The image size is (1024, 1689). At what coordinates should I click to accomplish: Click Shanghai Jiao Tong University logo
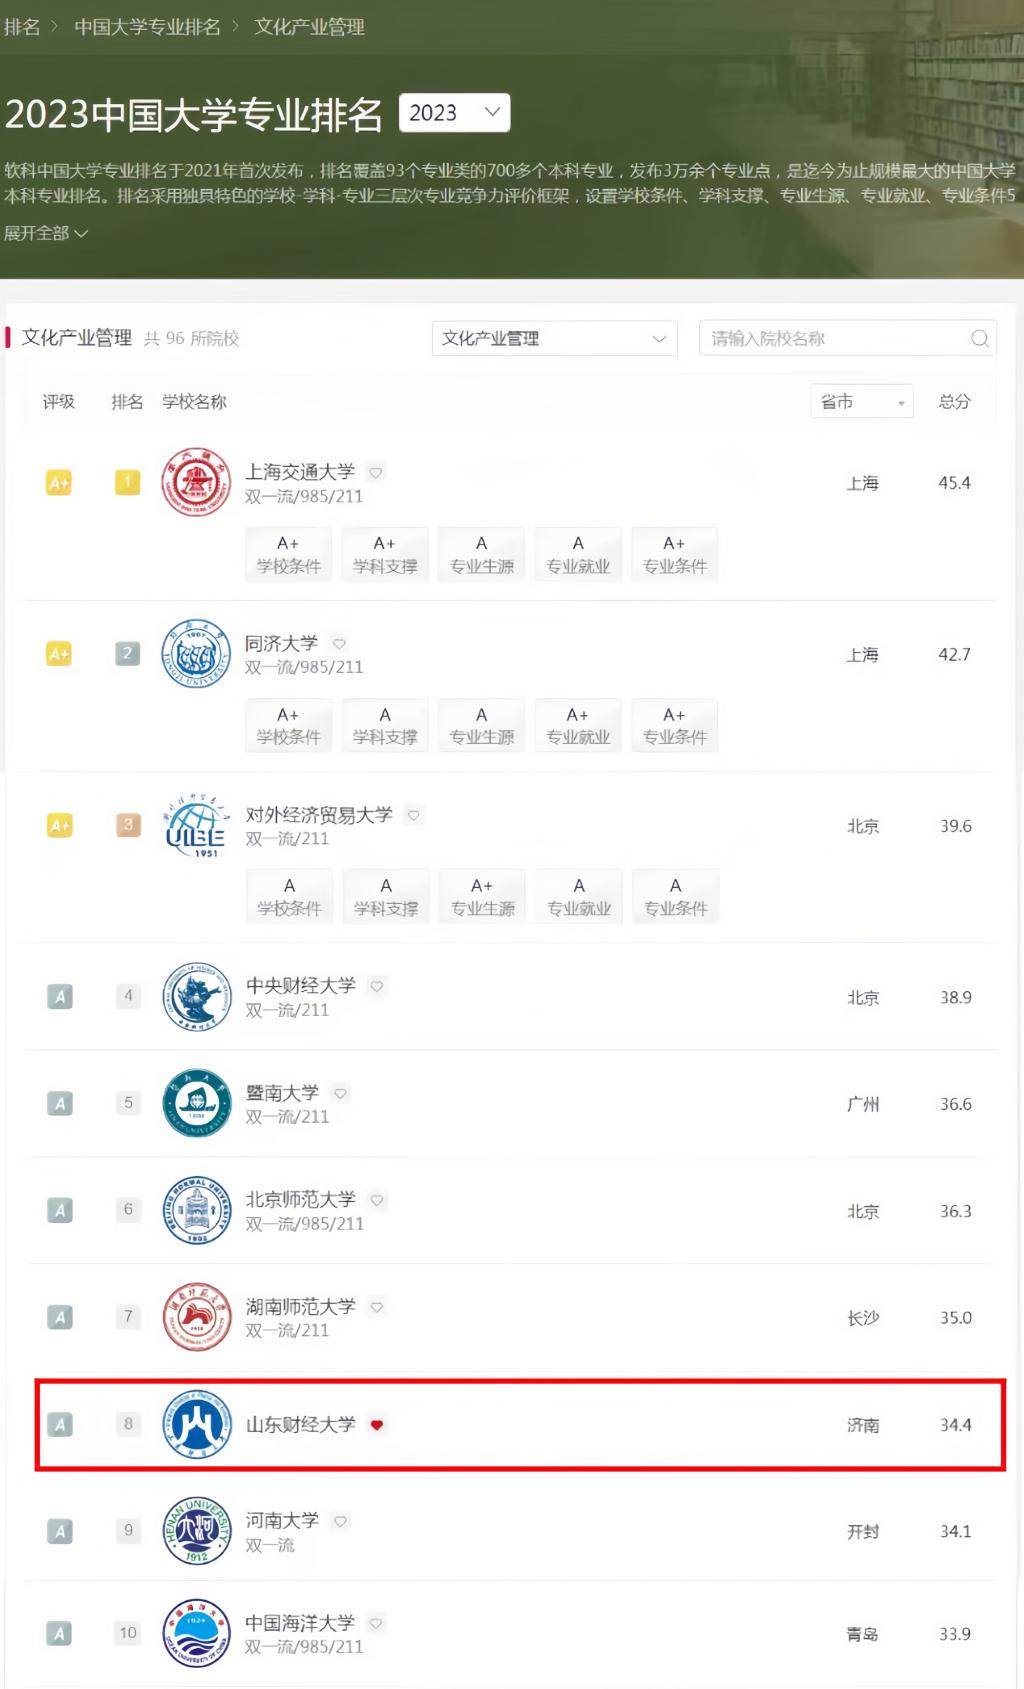(x=196, y=483)
